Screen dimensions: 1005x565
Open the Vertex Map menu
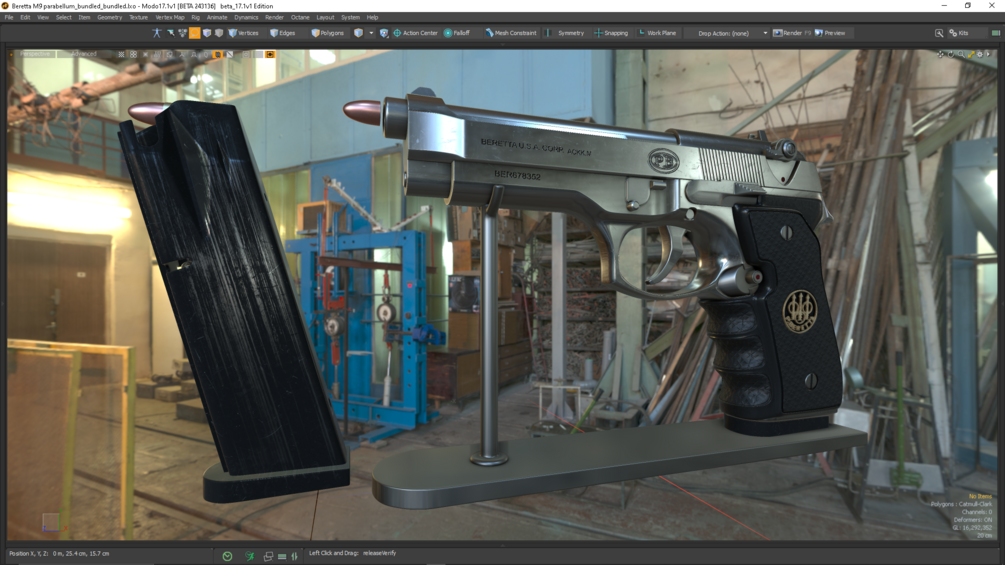click(x=170, y=17)
